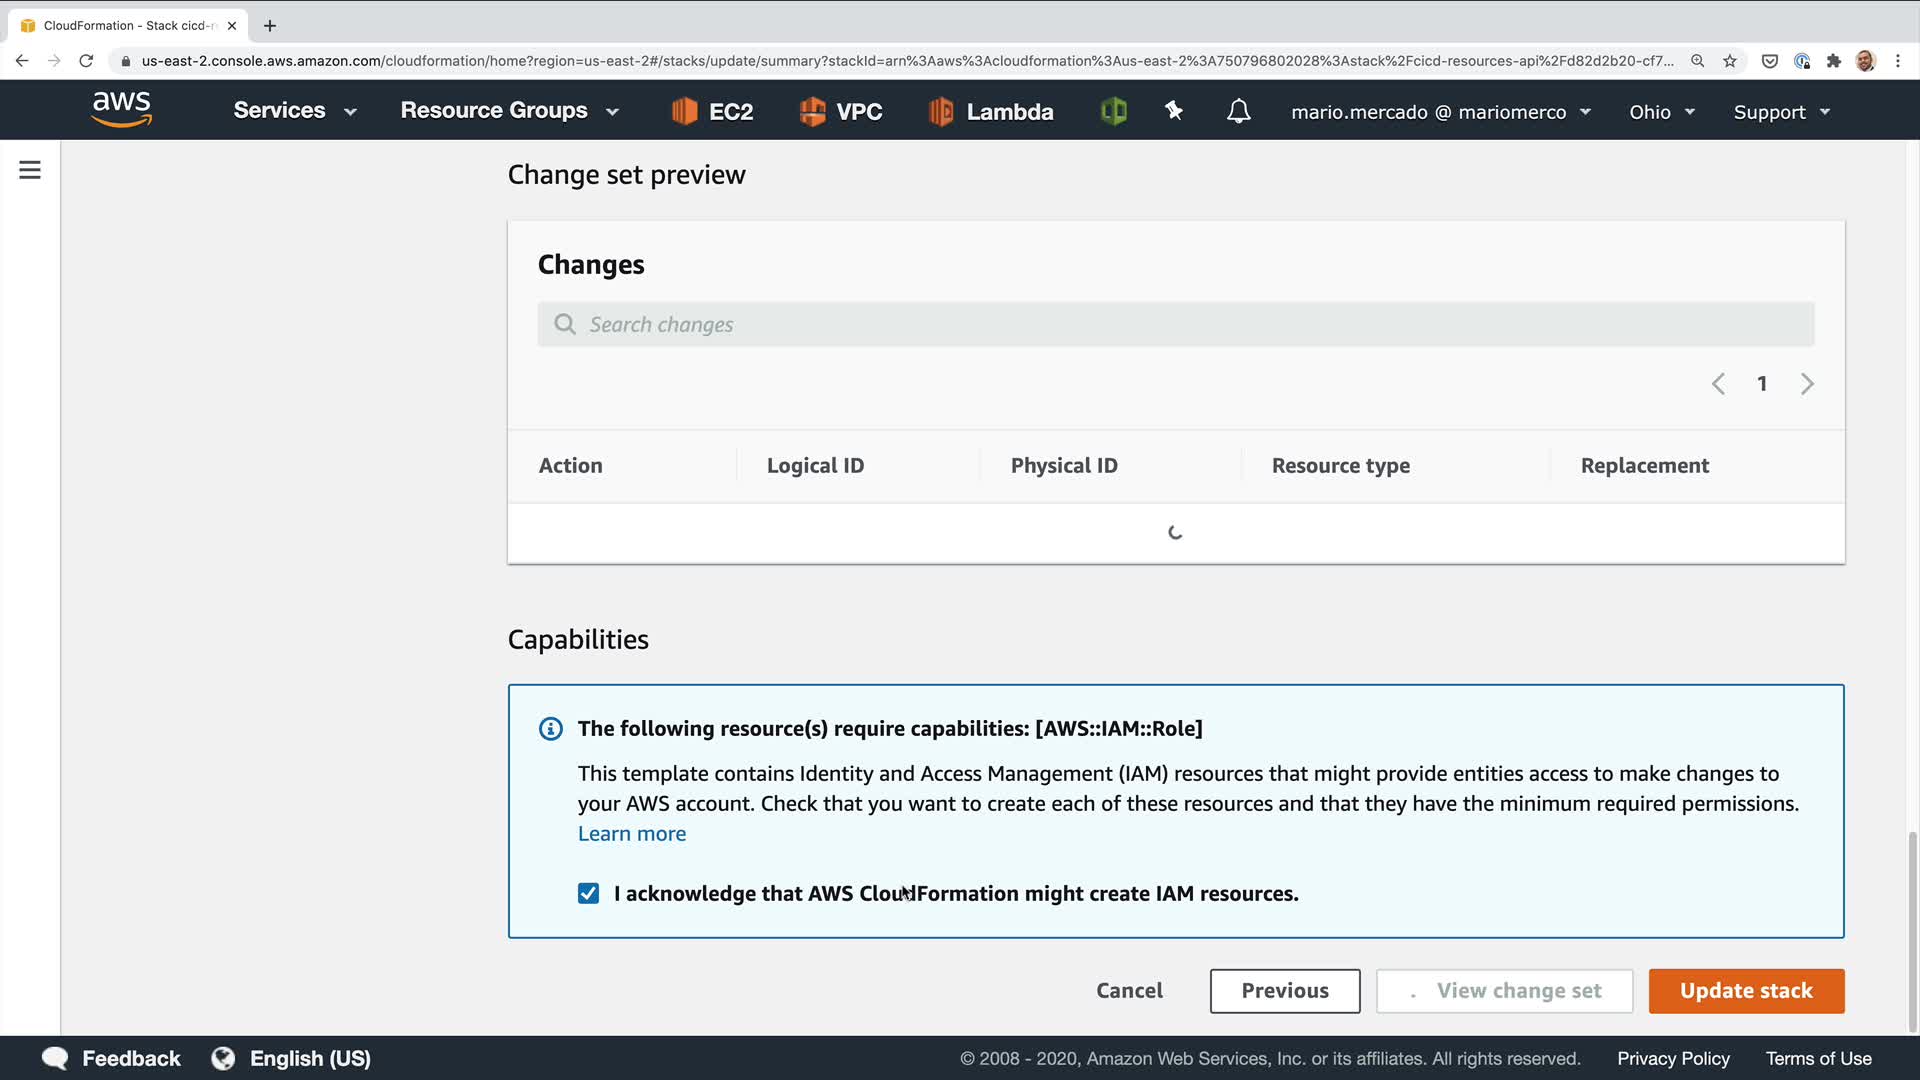Click the green service icon beside Lambda

(x=1113, y=111)
